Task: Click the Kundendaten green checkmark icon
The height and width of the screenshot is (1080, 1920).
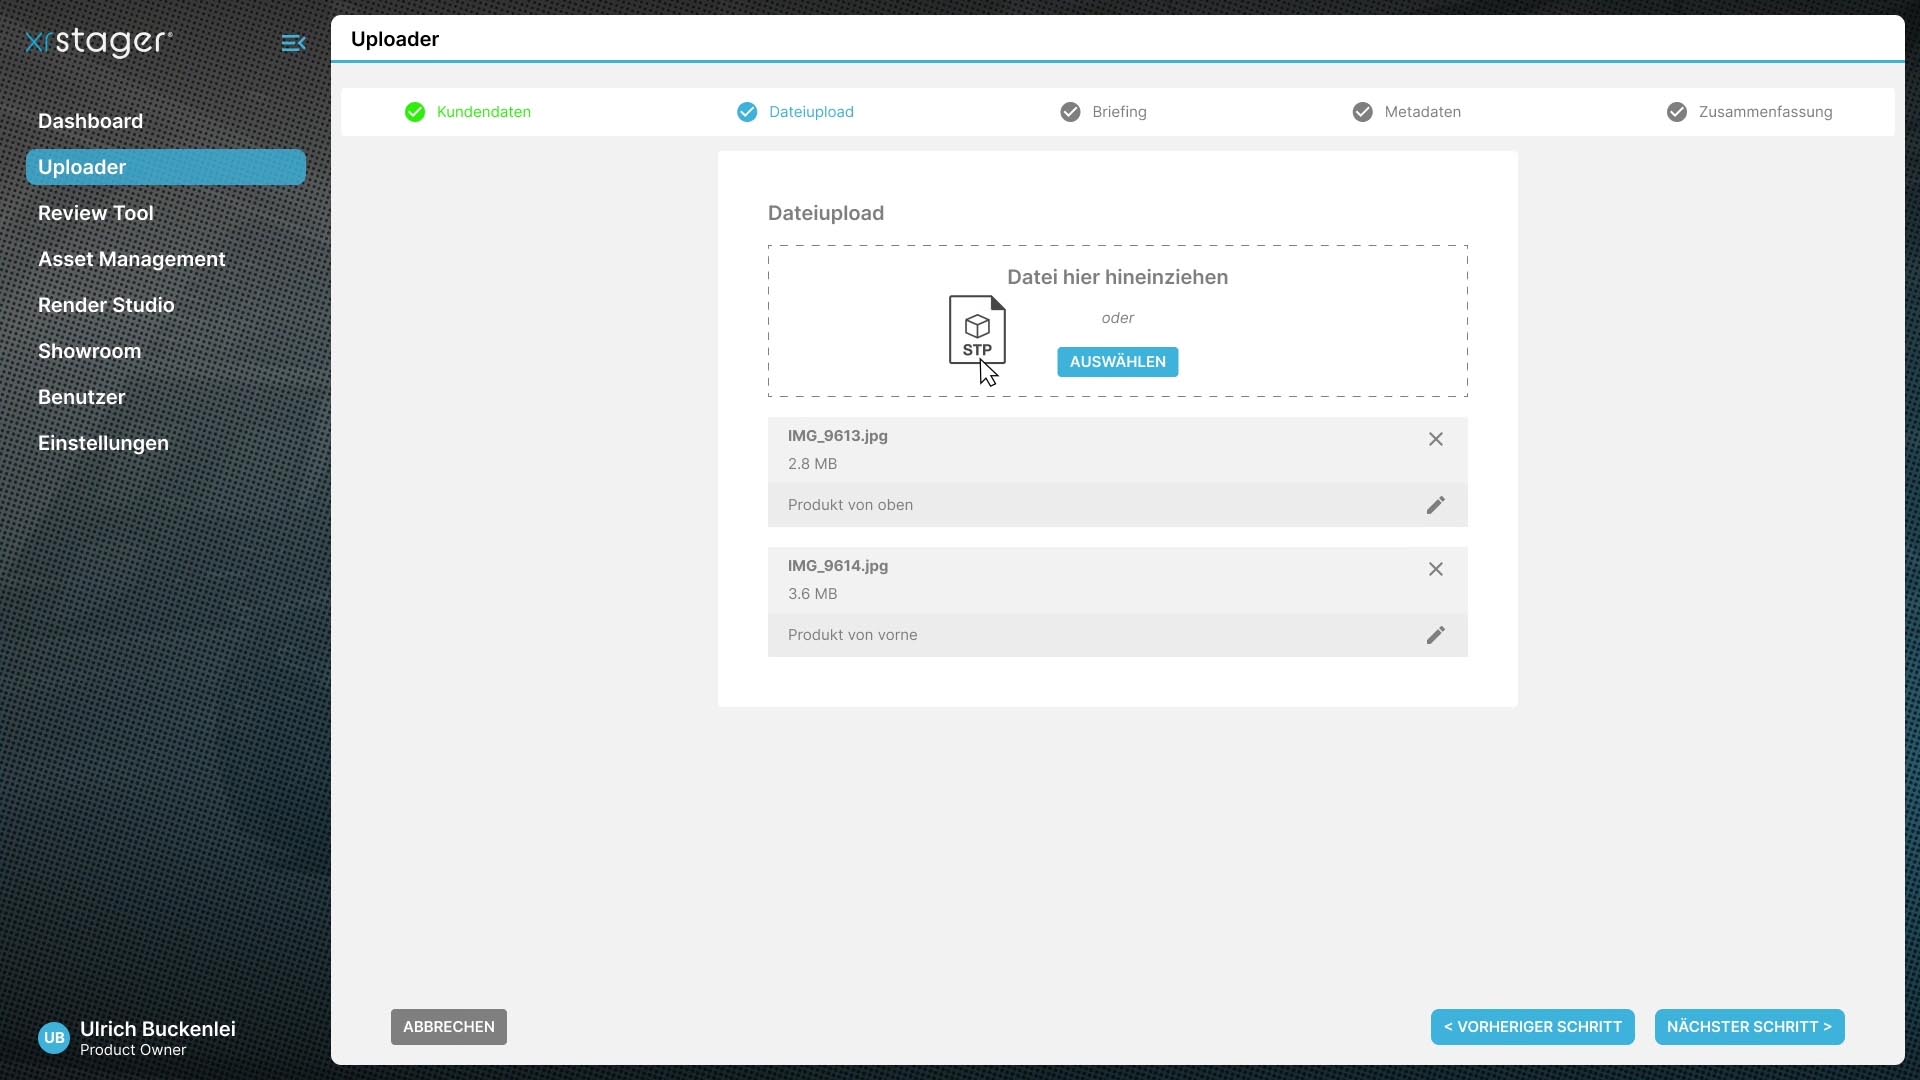Action: tap(415, 112)
